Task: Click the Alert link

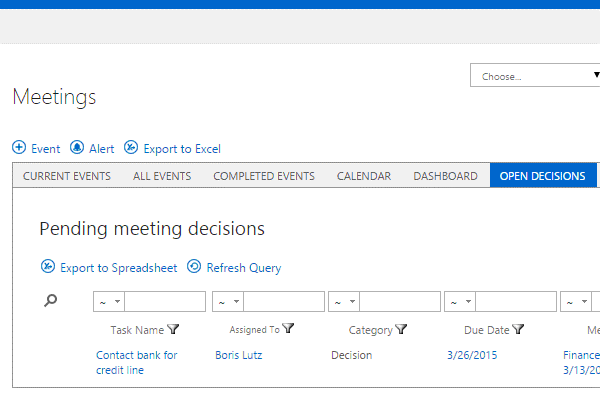Action: tap(101, 149)
